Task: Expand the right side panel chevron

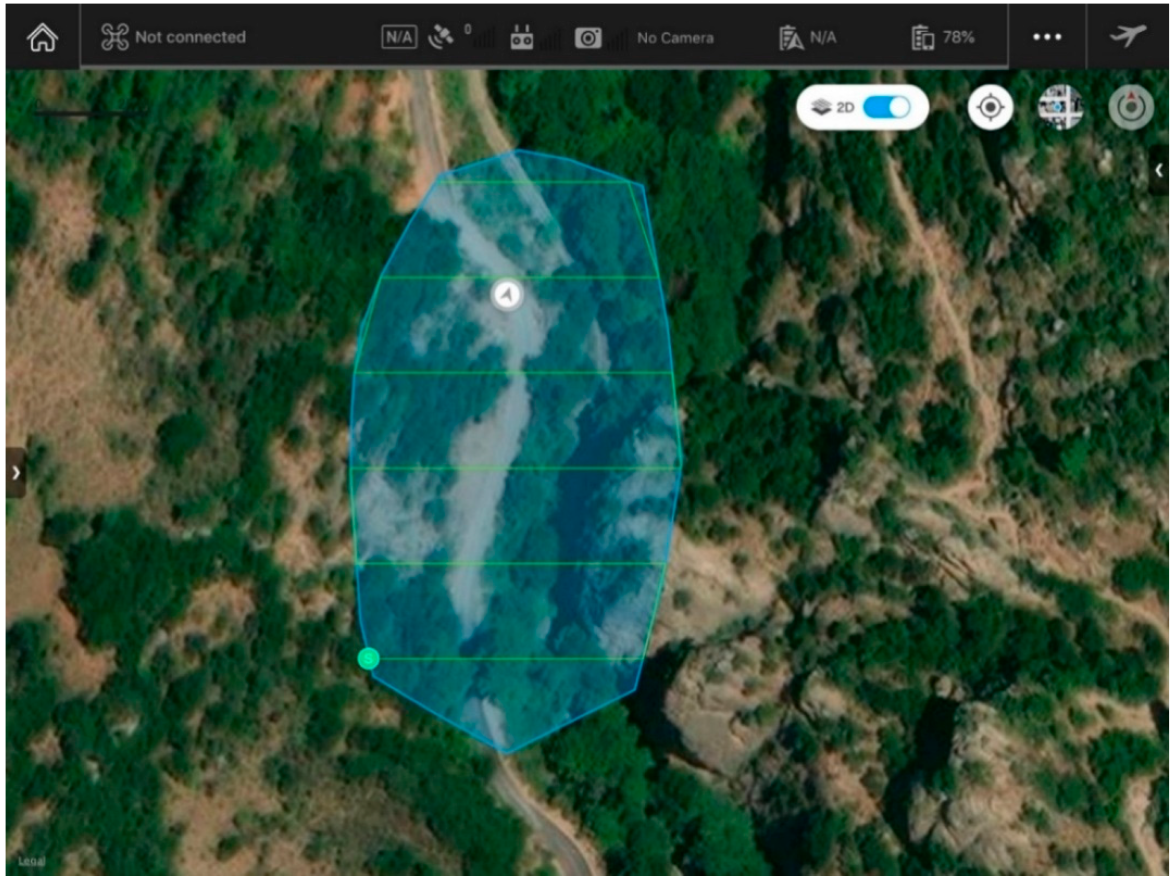Action: (1159, 171)
